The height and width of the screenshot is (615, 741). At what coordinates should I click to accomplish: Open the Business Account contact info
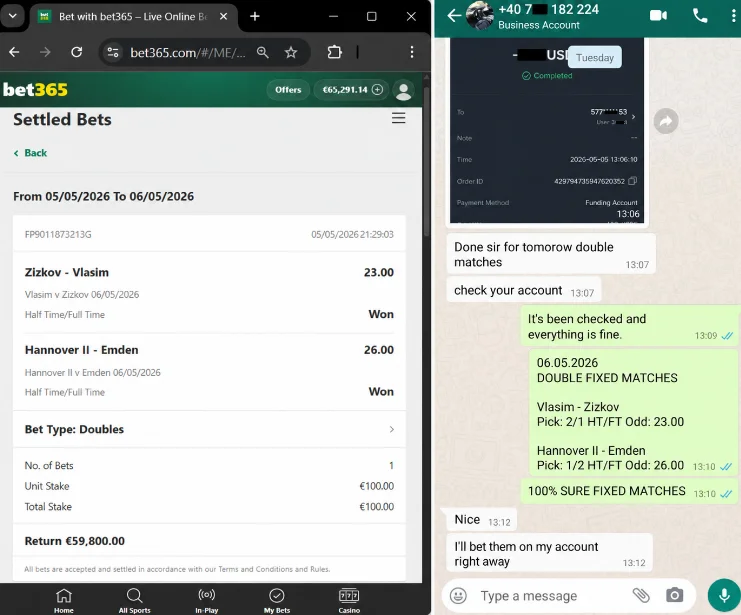[x=548, y=17]
